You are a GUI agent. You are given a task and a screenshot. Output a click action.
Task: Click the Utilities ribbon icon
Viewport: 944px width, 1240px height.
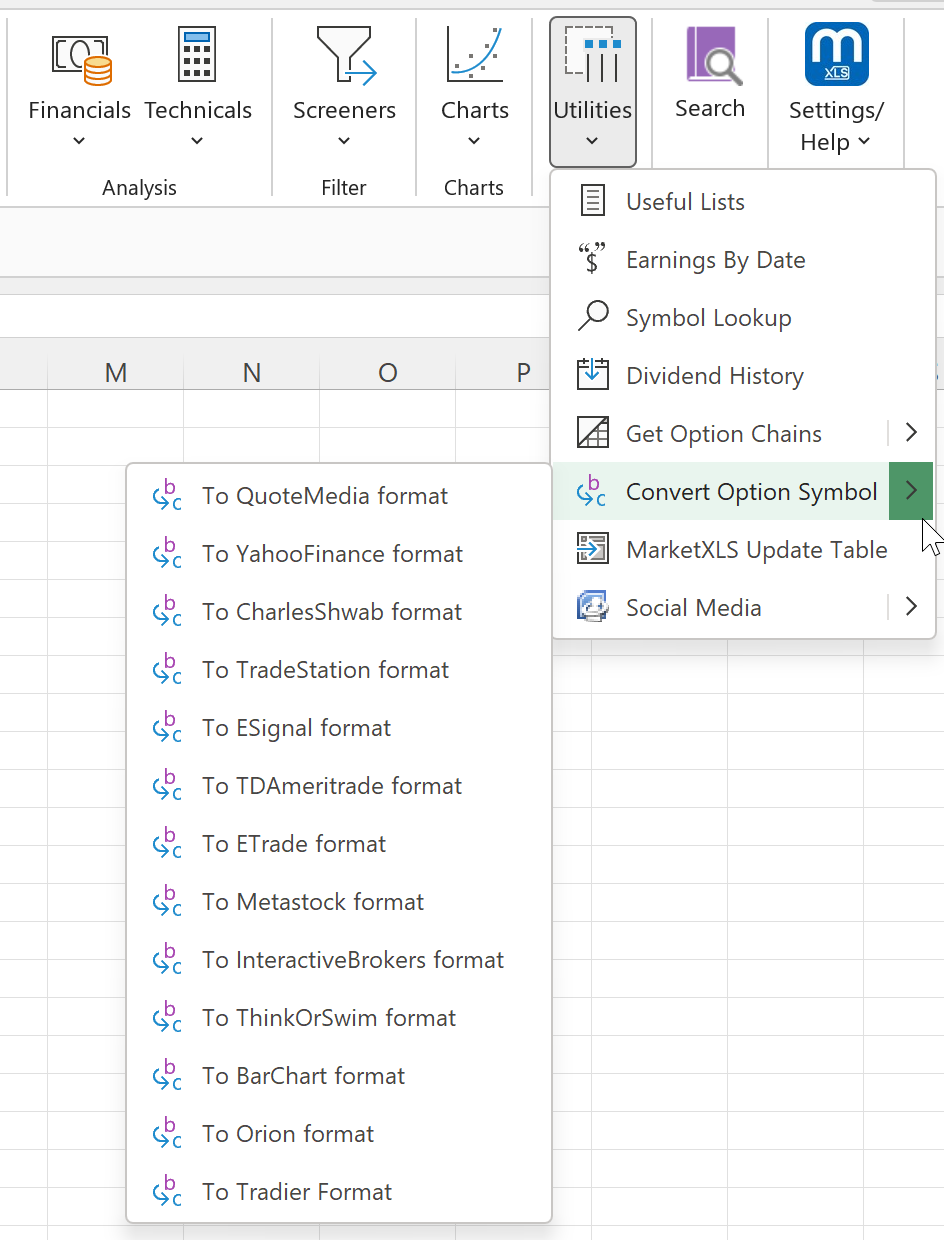pyautogui.click(x=593, y=55)
